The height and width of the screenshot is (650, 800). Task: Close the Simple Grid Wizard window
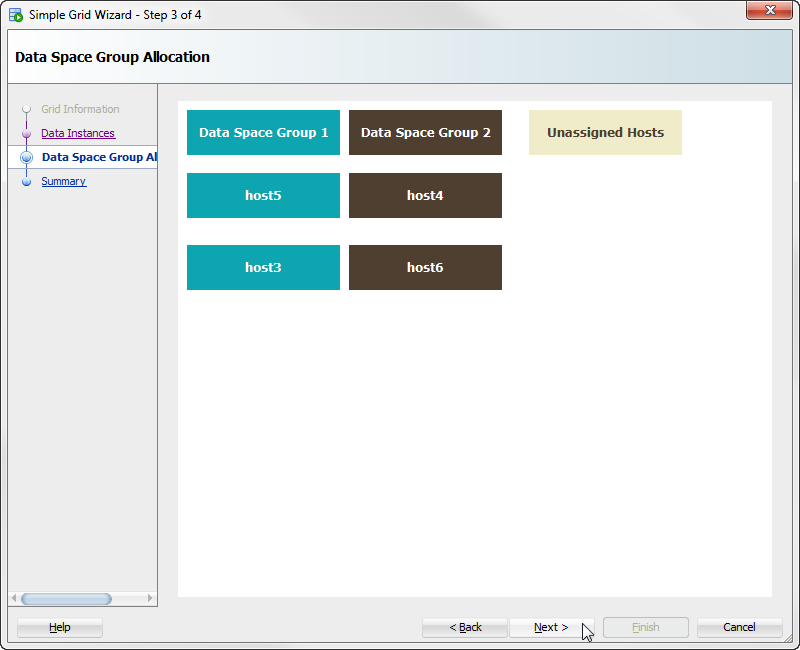coord(769,10)
